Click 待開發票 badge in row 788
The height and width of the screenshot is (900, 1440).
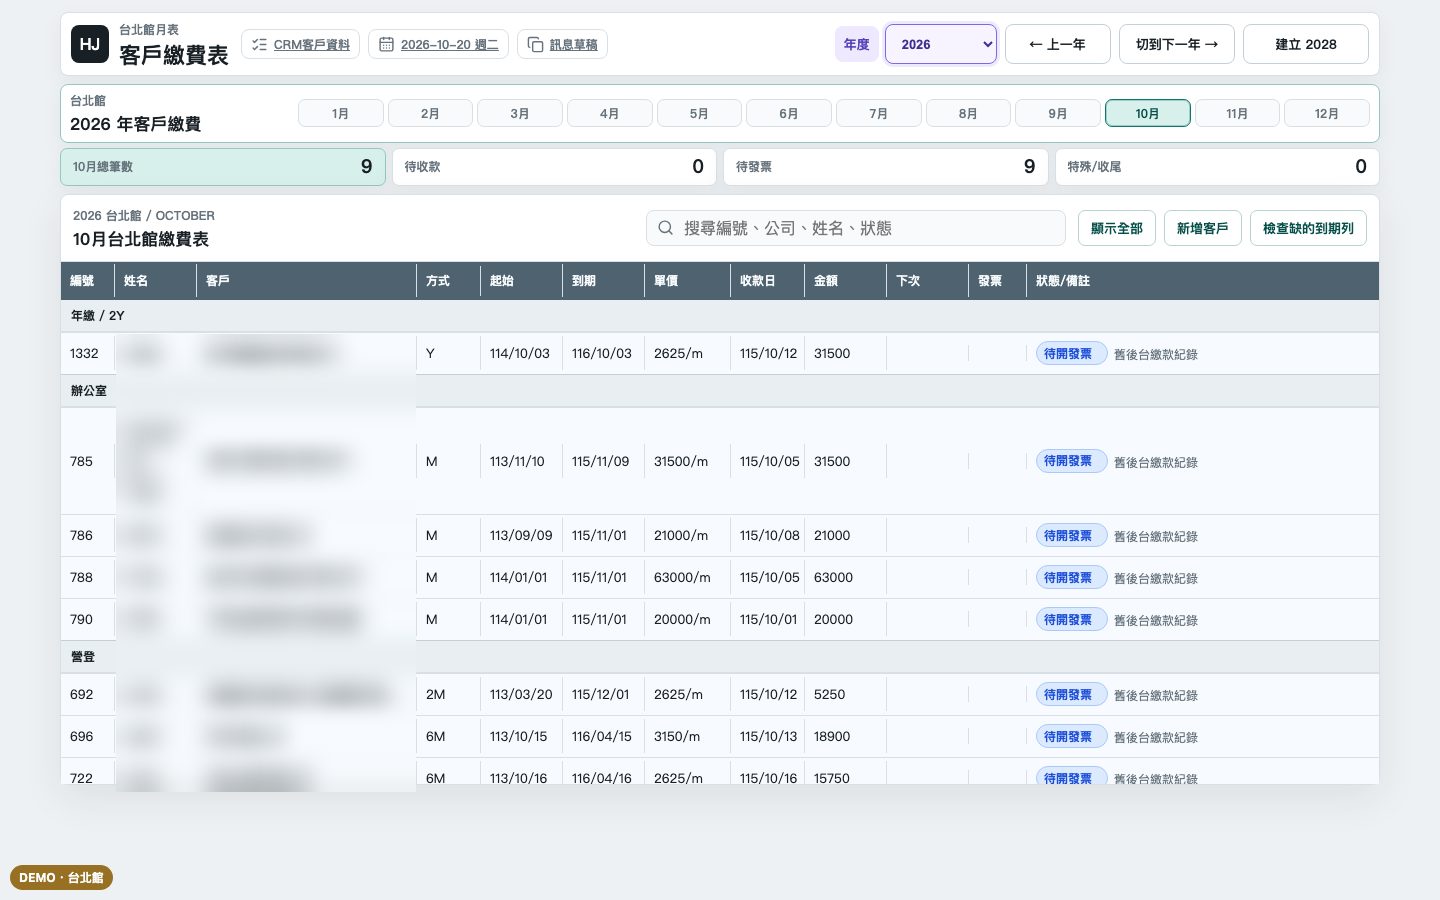tap(1071, 578)
